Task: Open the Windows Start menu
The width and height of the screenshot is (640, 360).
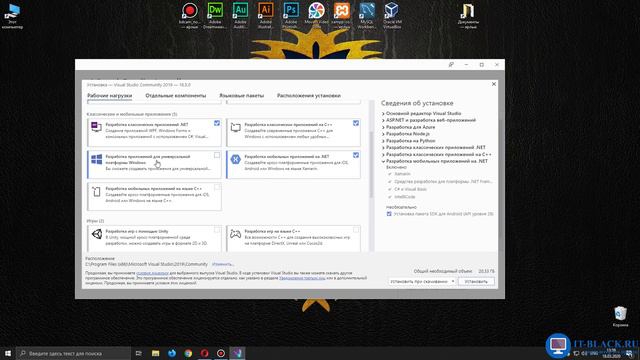Action: pos(7,353)
